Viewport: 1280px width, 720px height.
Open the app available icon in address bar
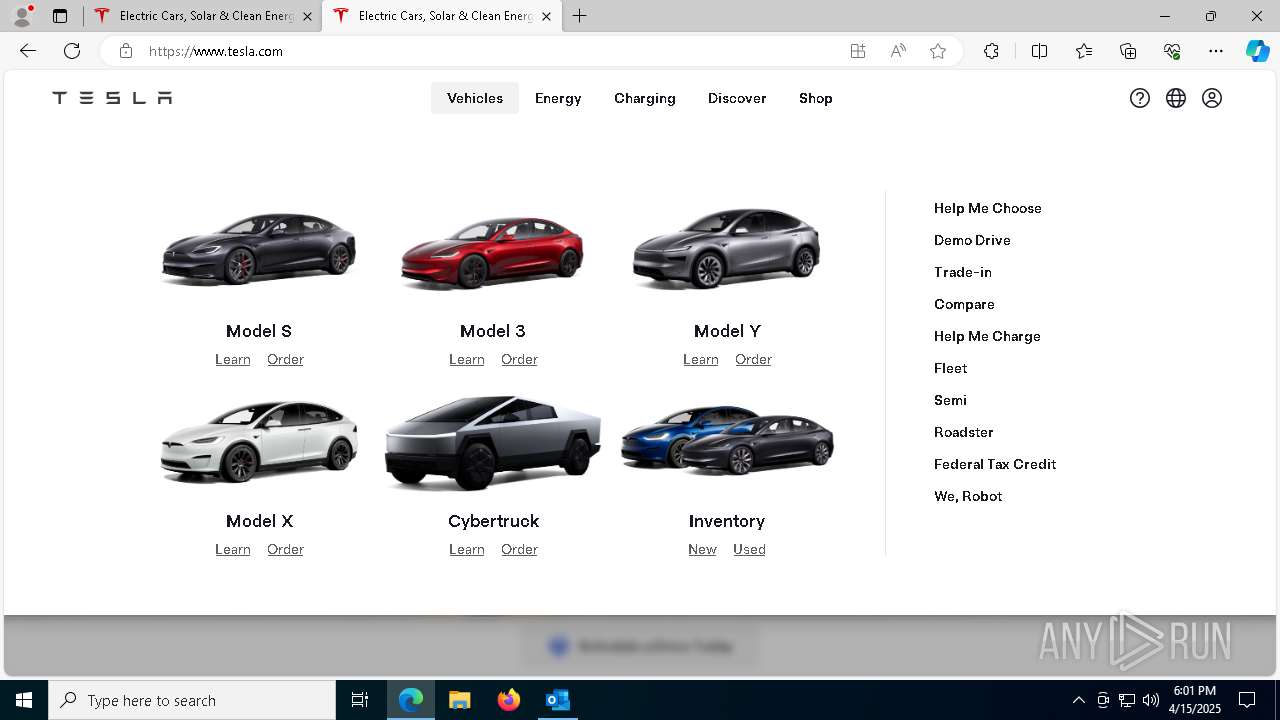point(858,51)
